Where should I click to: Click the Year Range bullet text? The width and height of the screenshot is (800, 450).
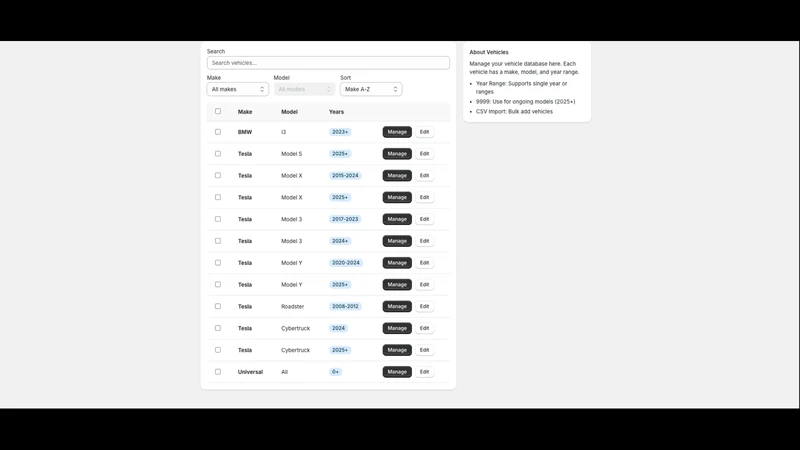pos(521,87)
